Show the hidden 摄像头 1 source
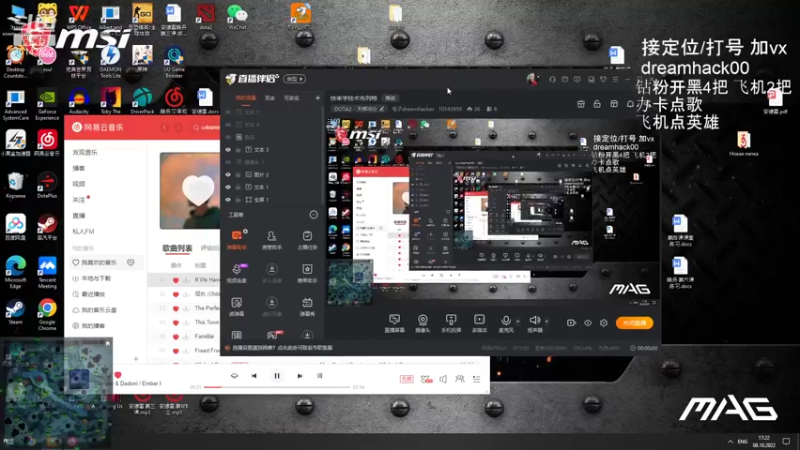Image resolution: width=800 pixels, height=450 pixels. pyautogui.click(x=228, y=162)
